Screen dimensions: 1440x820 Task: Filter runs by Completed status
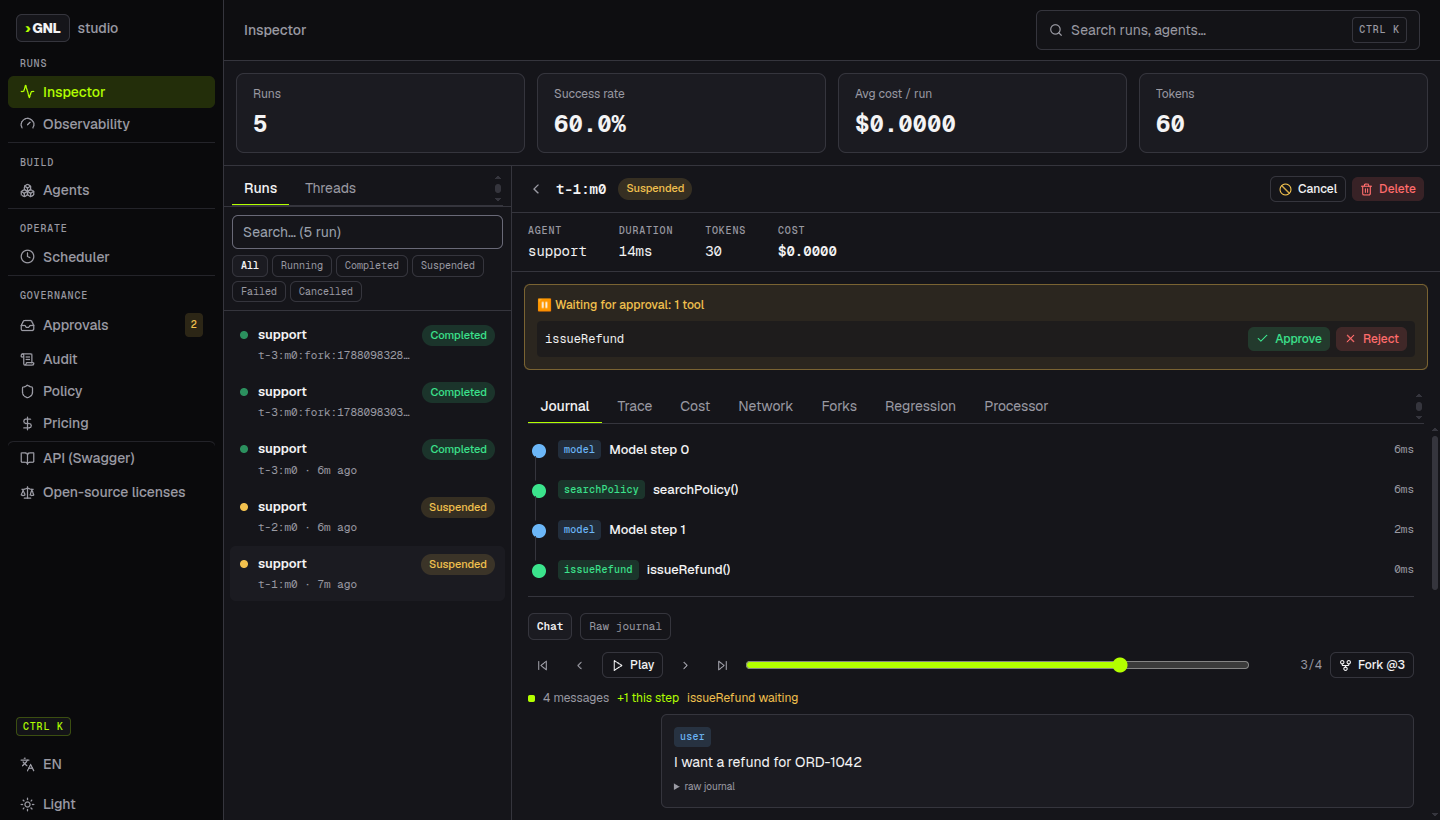click(x=371, y=266)
